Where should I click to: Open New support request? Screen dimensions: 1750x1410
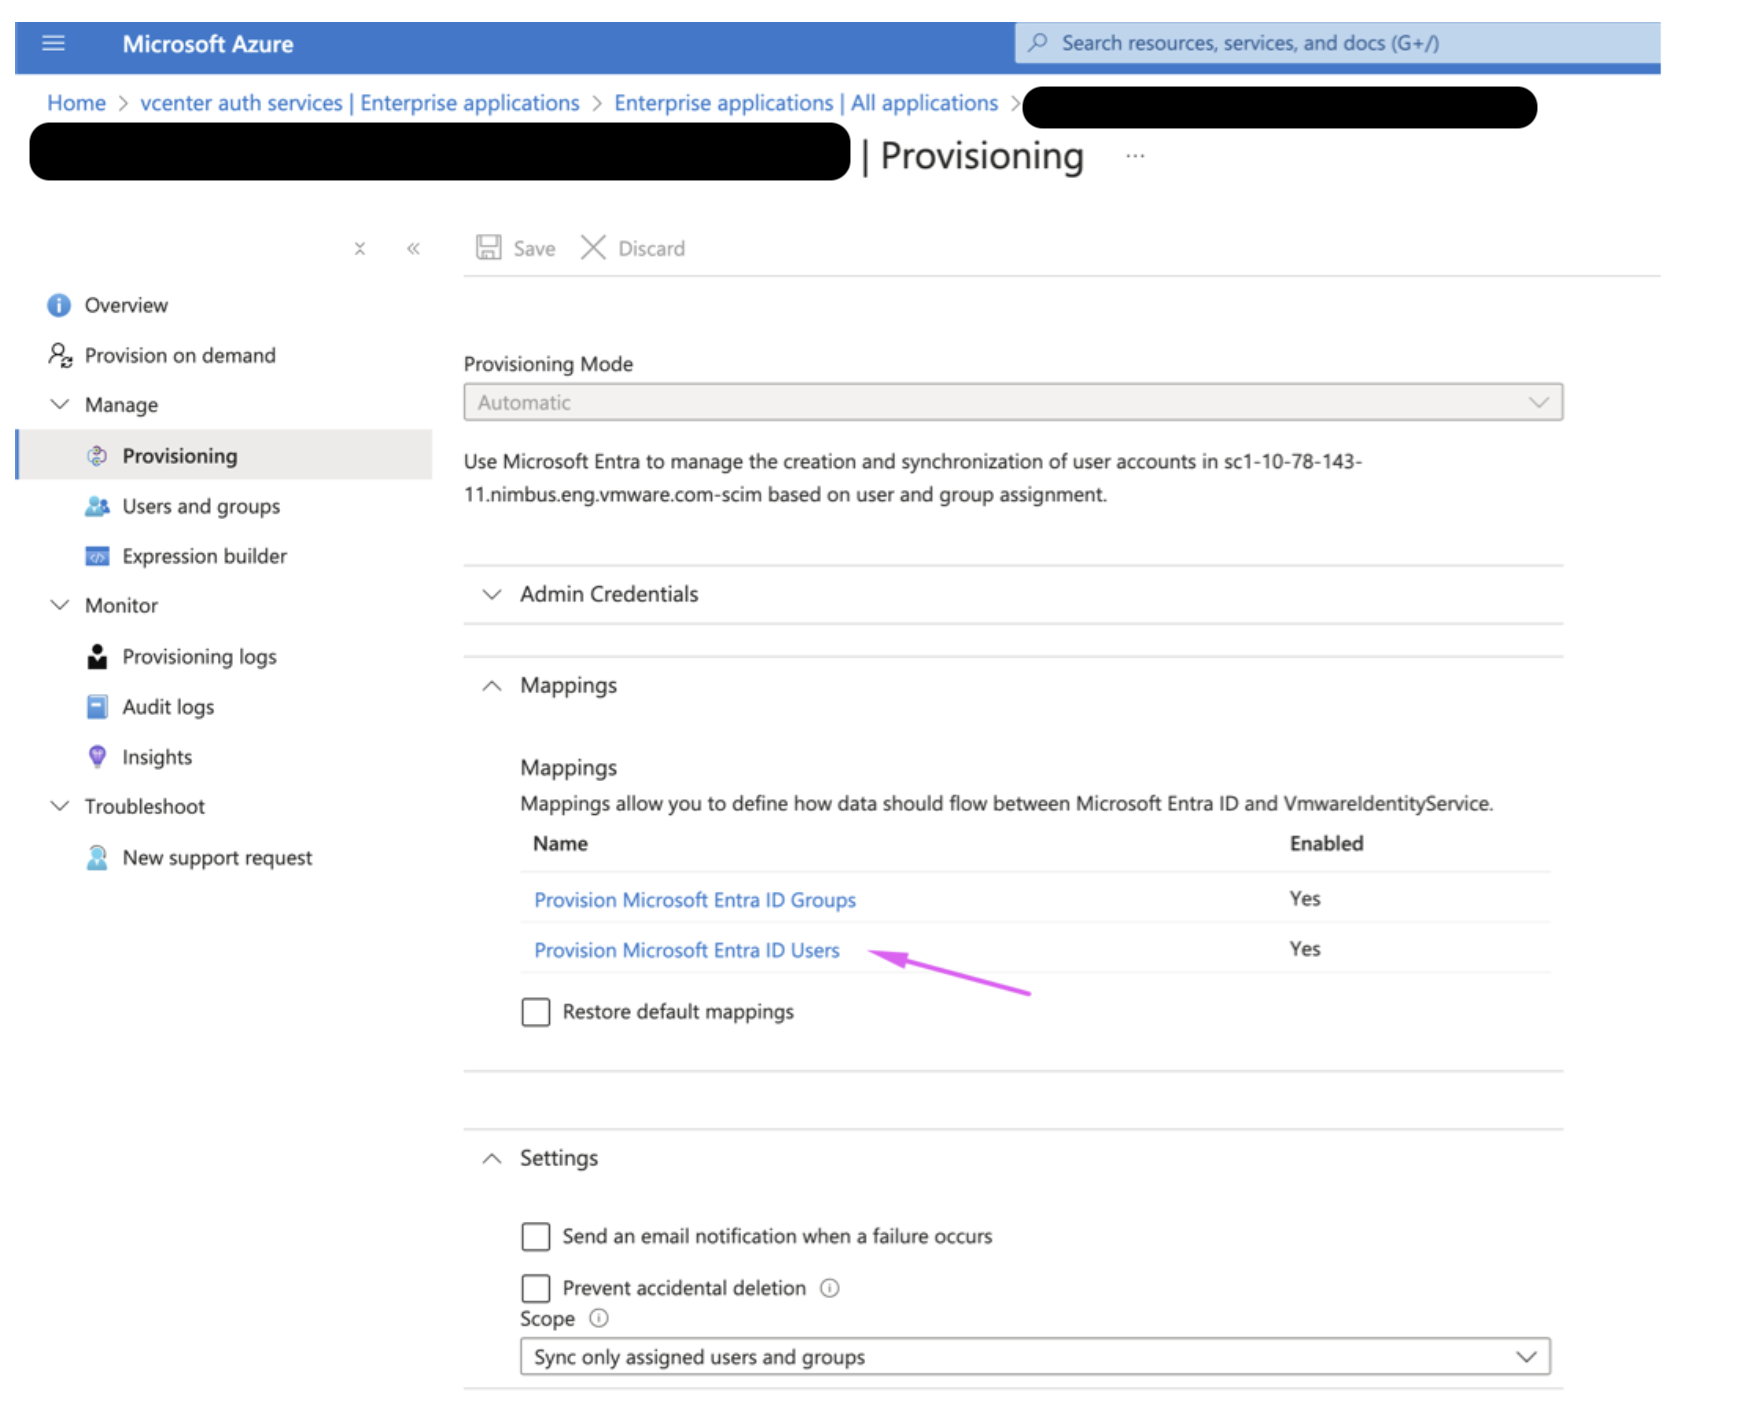click(217, 858)
